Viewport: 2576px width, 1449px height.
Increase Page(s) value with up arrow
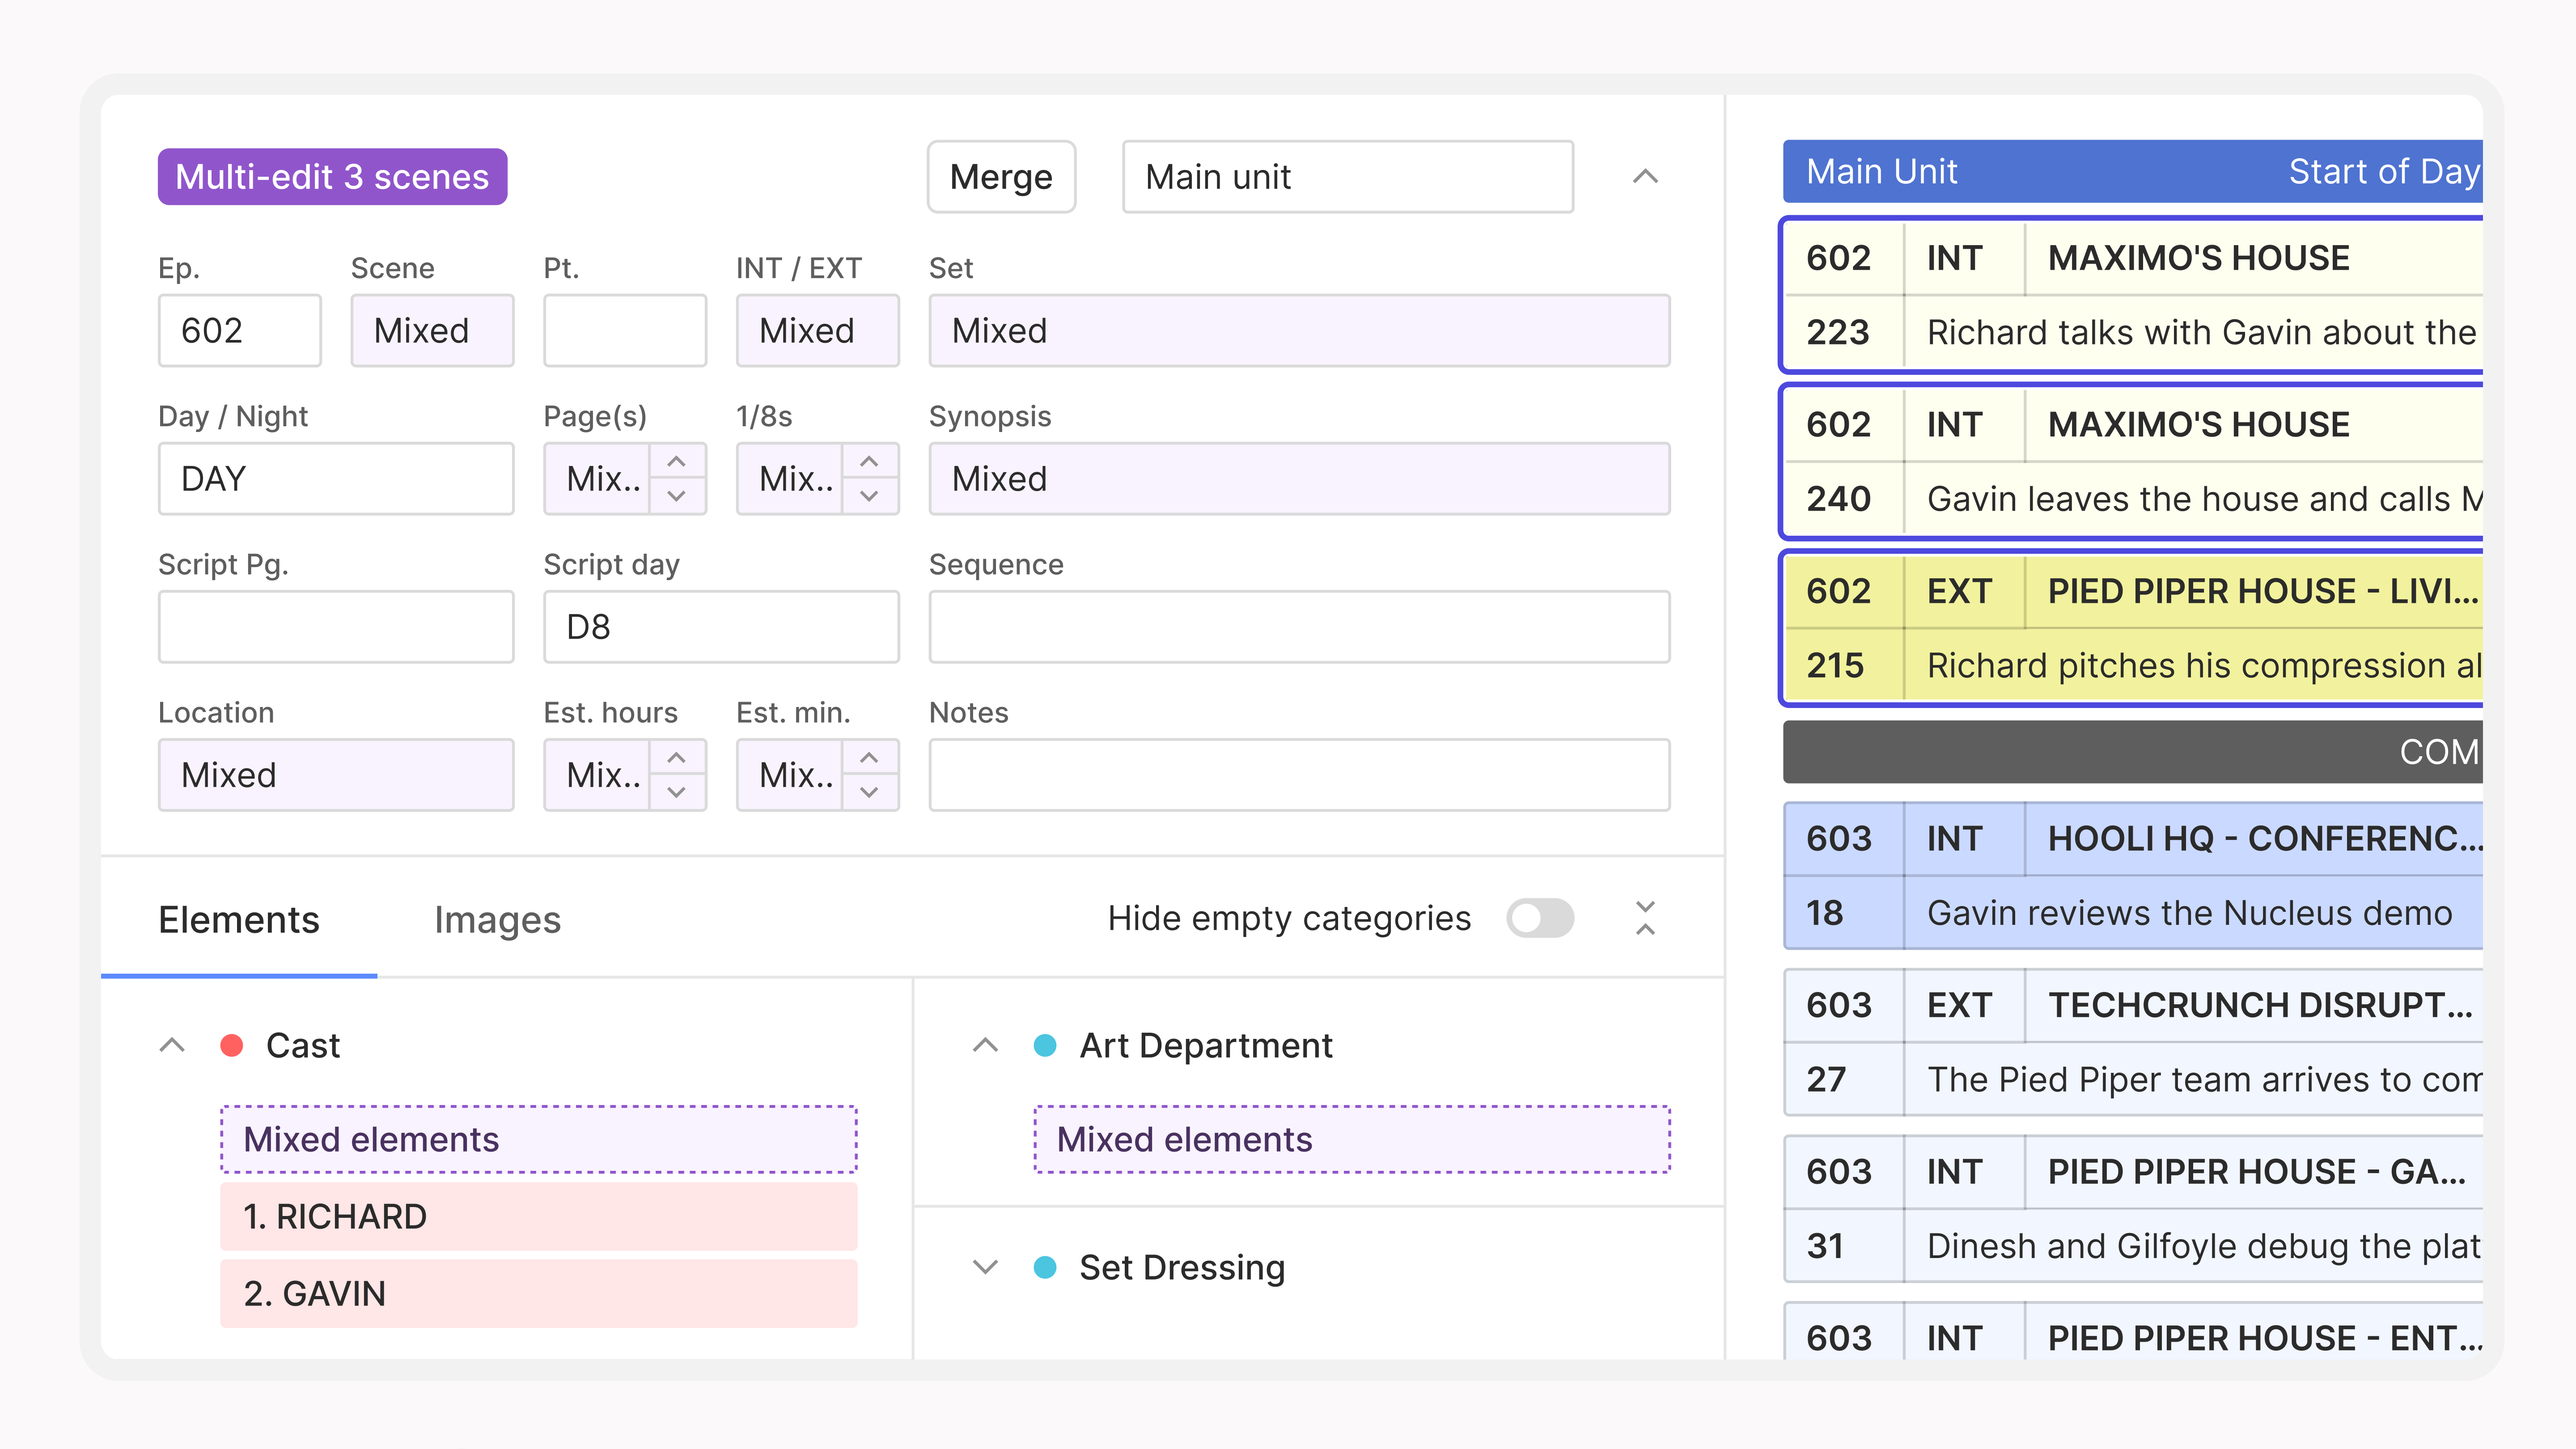point(676,461)
